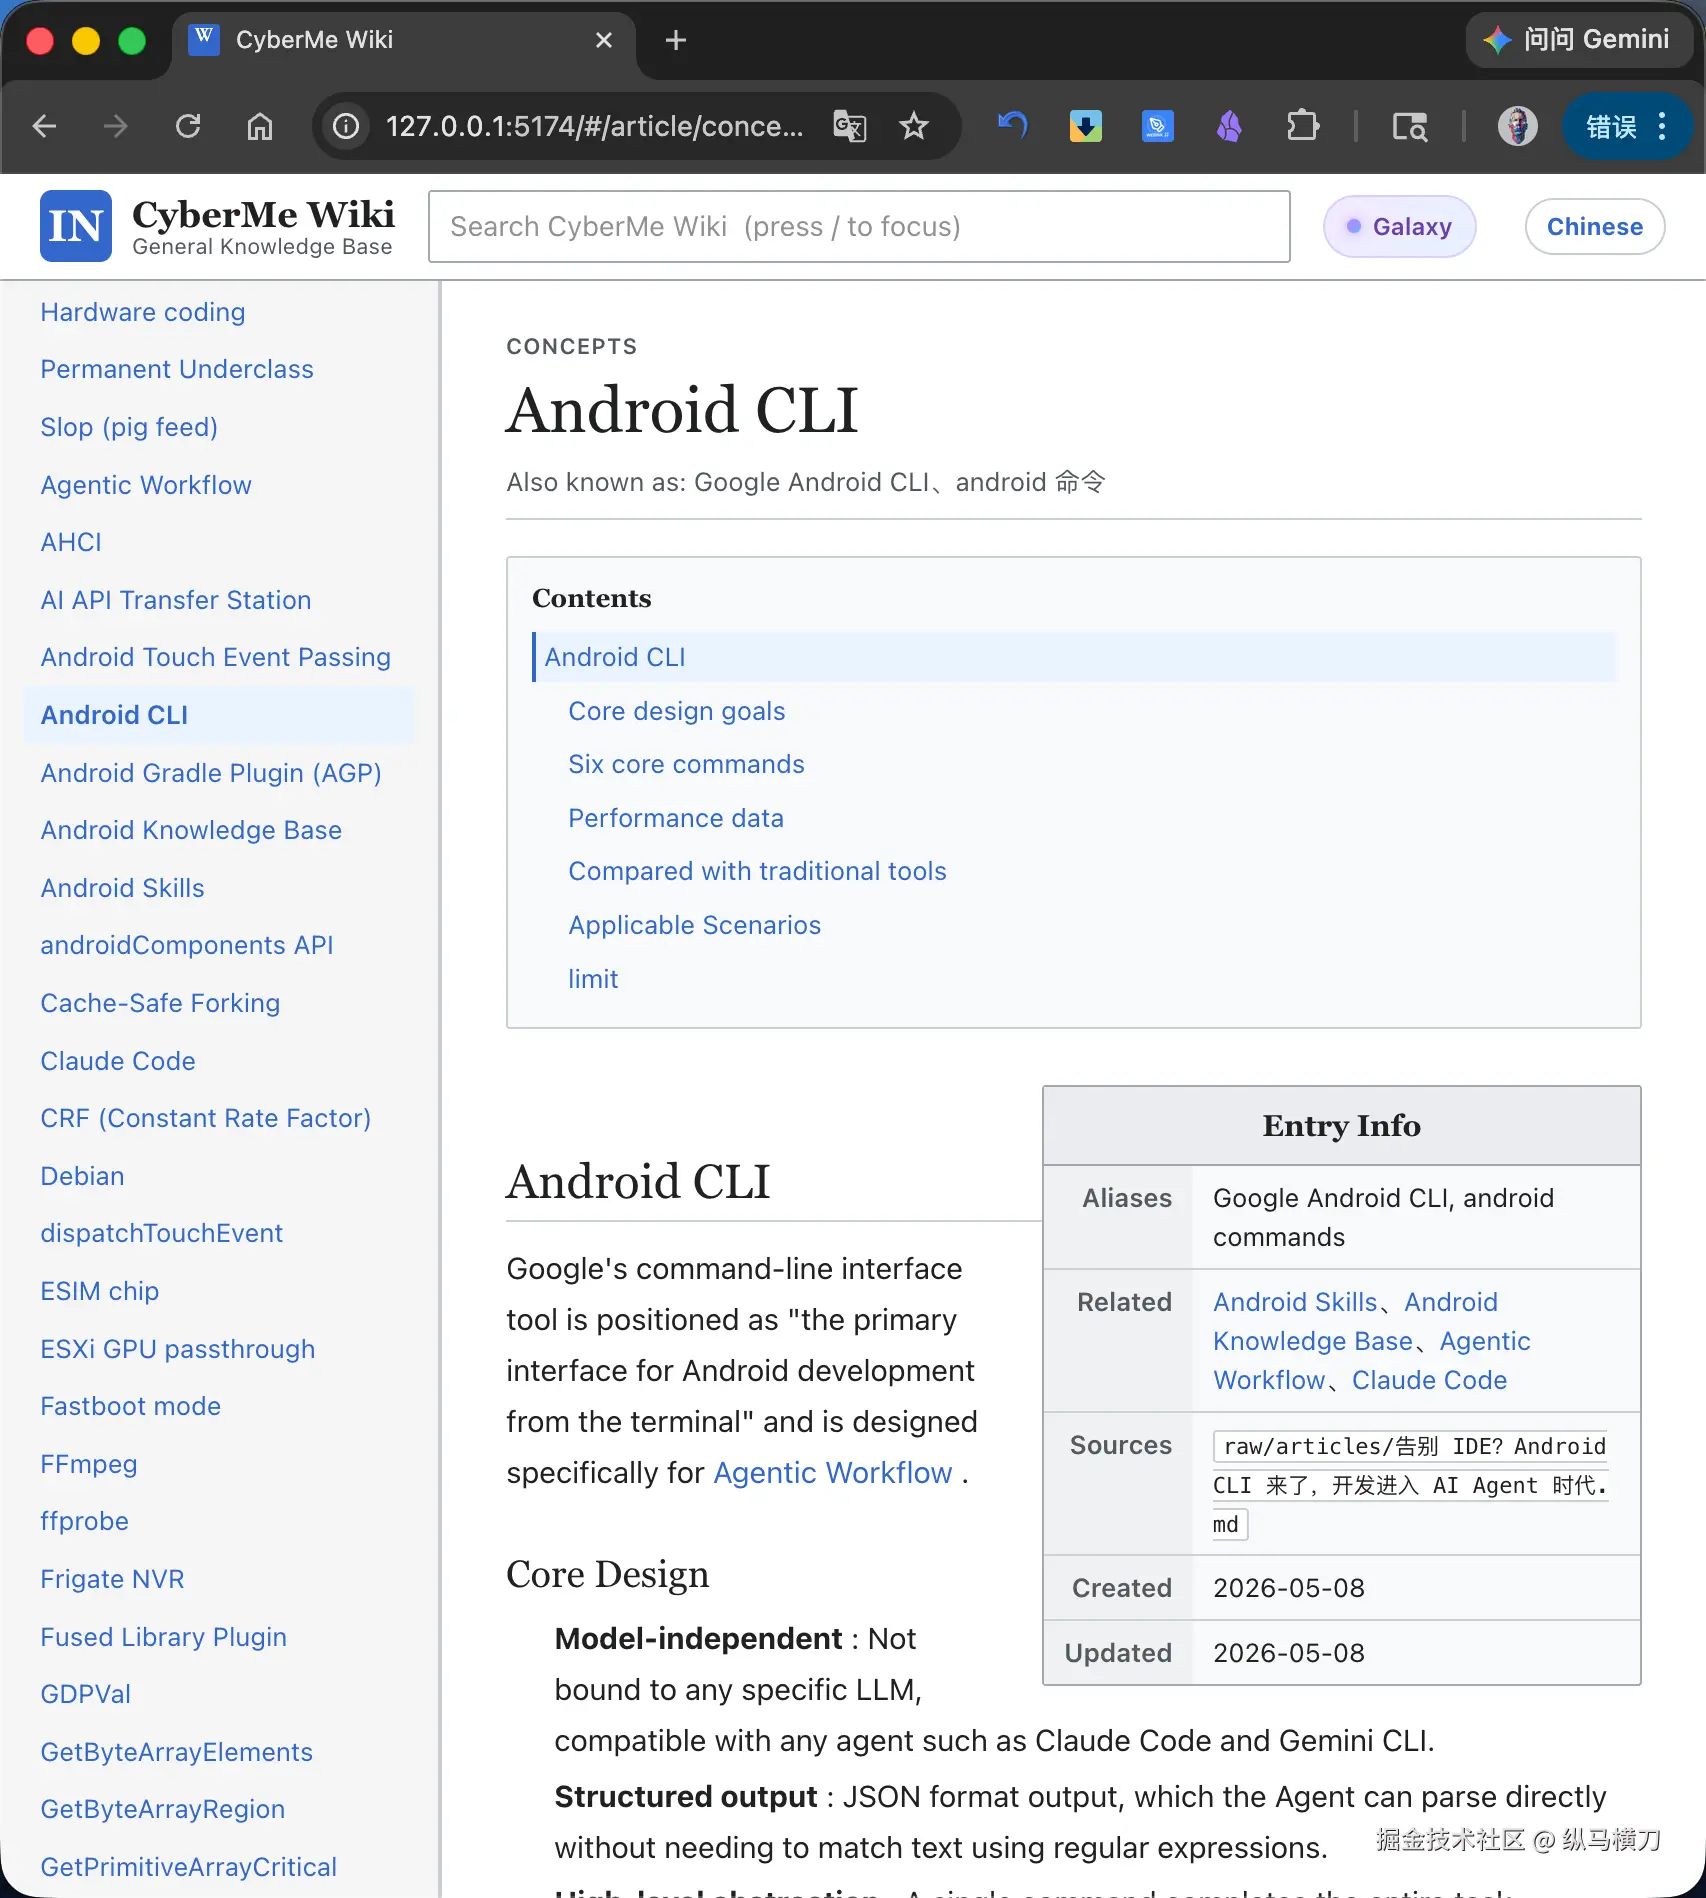
Task: Open GetByteArrayRegion article
Action: [x=163, y=1809]
